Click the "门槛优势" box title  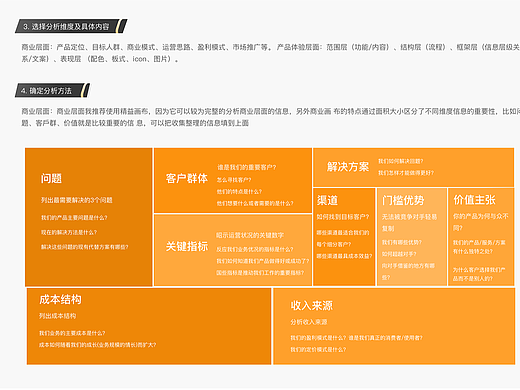click(x=403, y=200)
